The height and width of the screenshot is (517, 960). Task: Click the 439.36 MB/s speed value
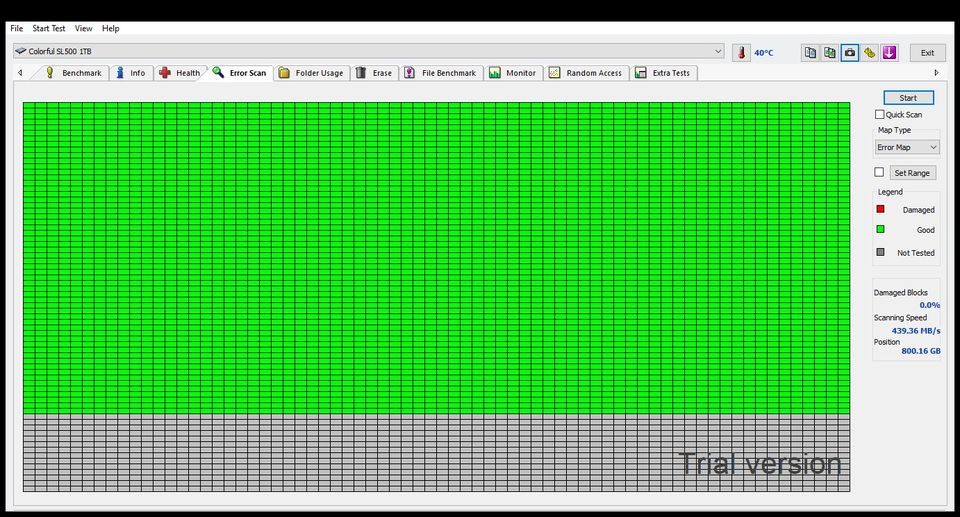916,331
